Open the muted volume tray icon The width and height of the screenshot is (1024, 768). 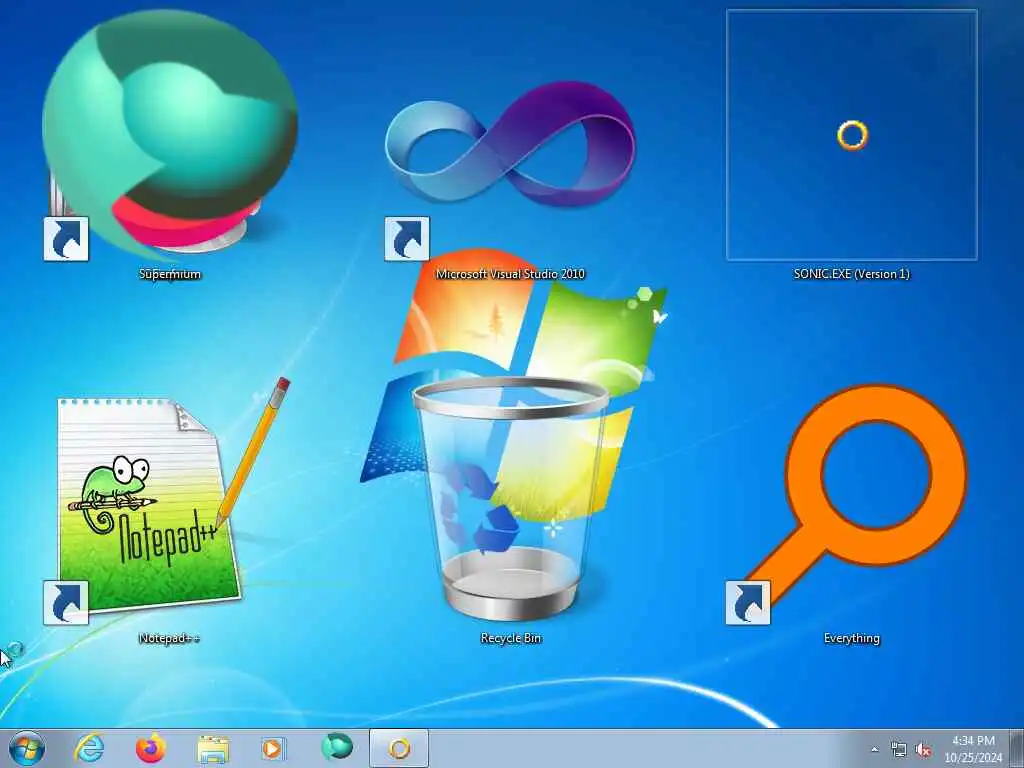point(923,750)
